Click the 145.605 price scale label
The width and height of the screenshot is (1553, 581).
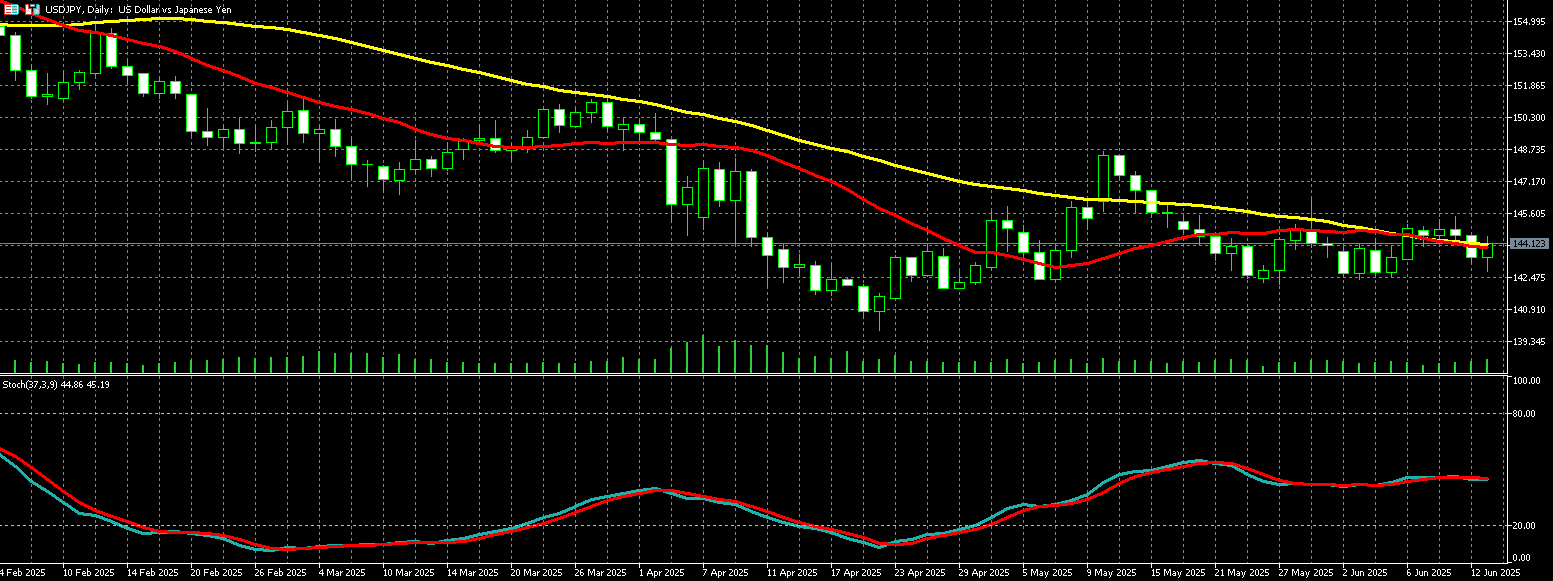click(1530, 214)
